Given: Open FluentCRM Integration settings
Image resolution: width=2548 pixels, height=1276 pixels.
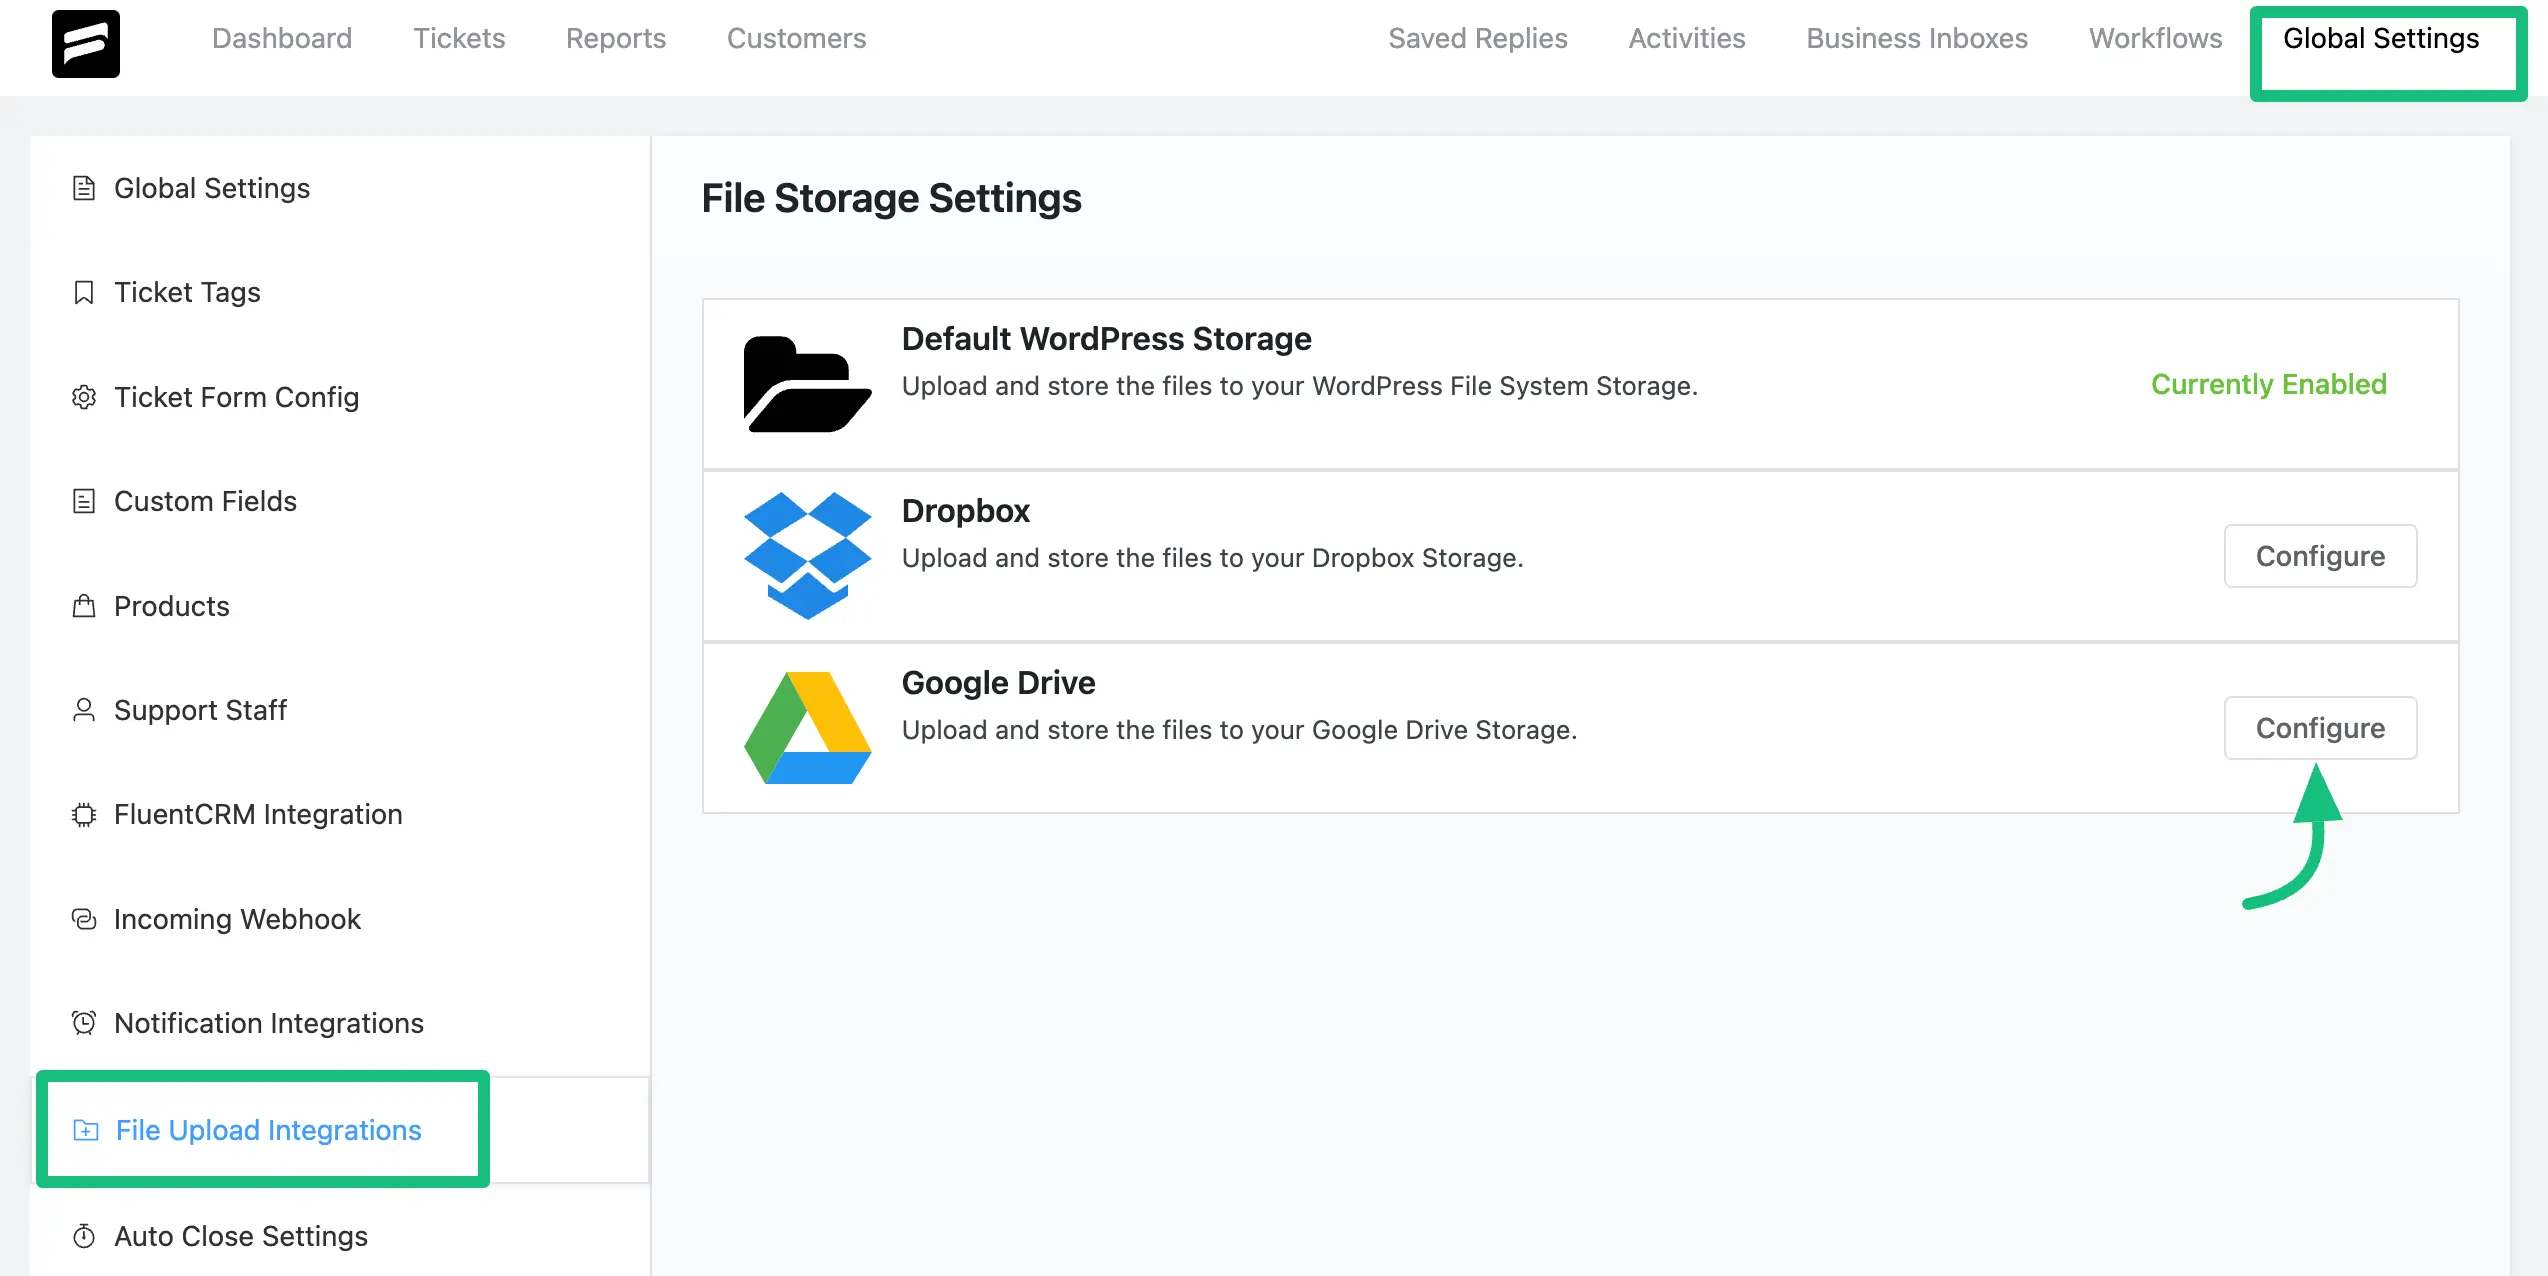Looking at the screenshot, I should click(260, 814).
